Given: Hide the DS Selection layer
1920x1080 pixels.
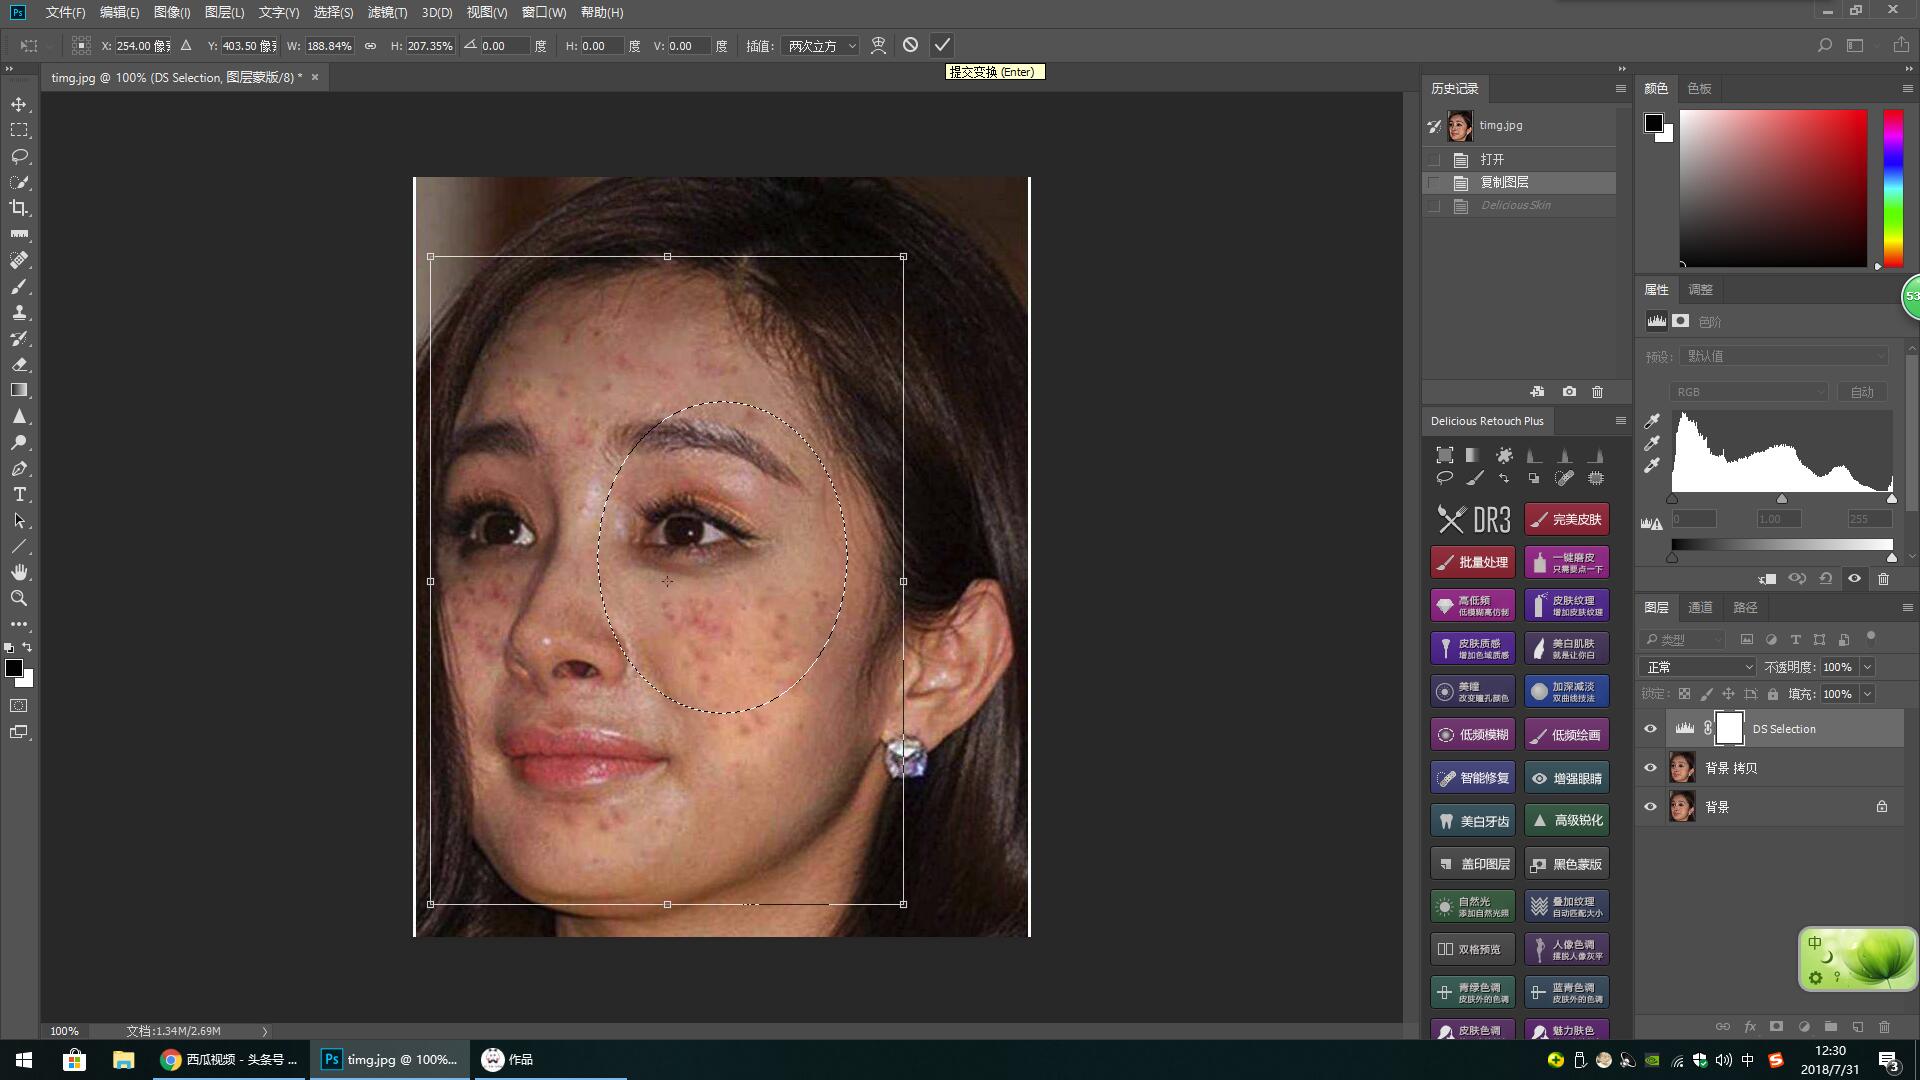Looking at the screenshot, I should click(1650, 729).
